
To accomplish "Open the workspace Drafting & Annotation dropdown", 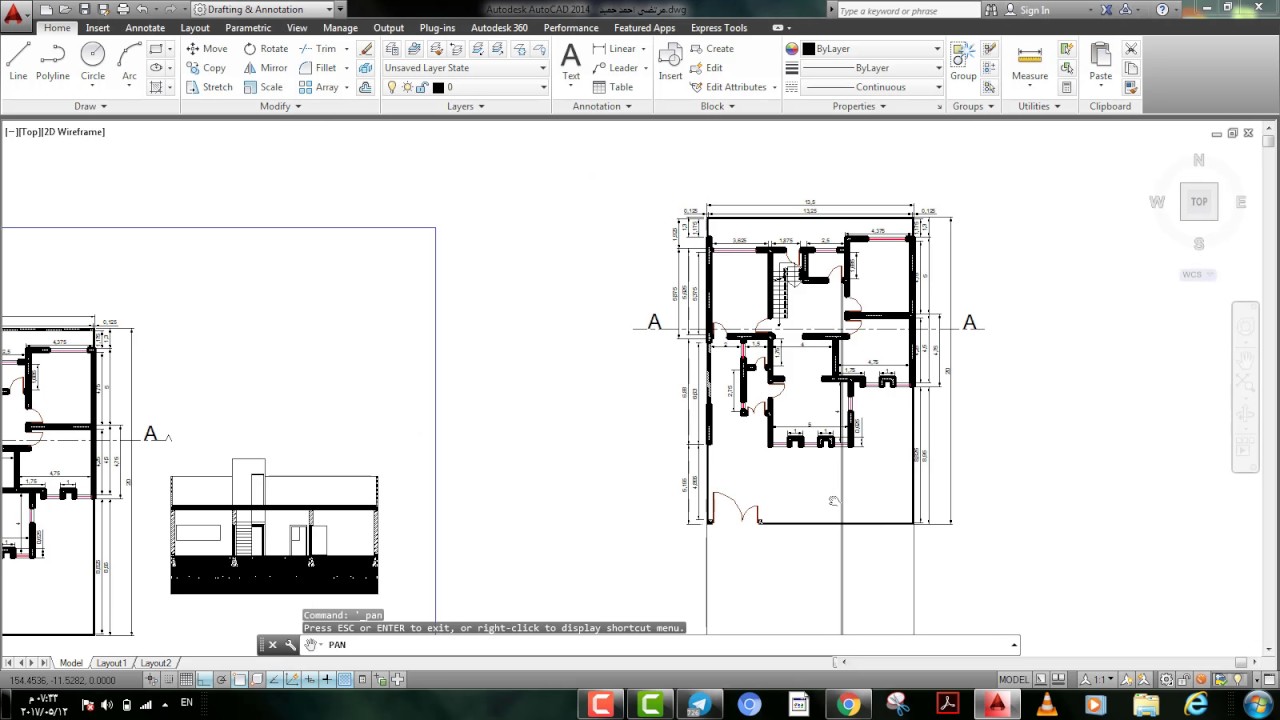I will 264,9.
